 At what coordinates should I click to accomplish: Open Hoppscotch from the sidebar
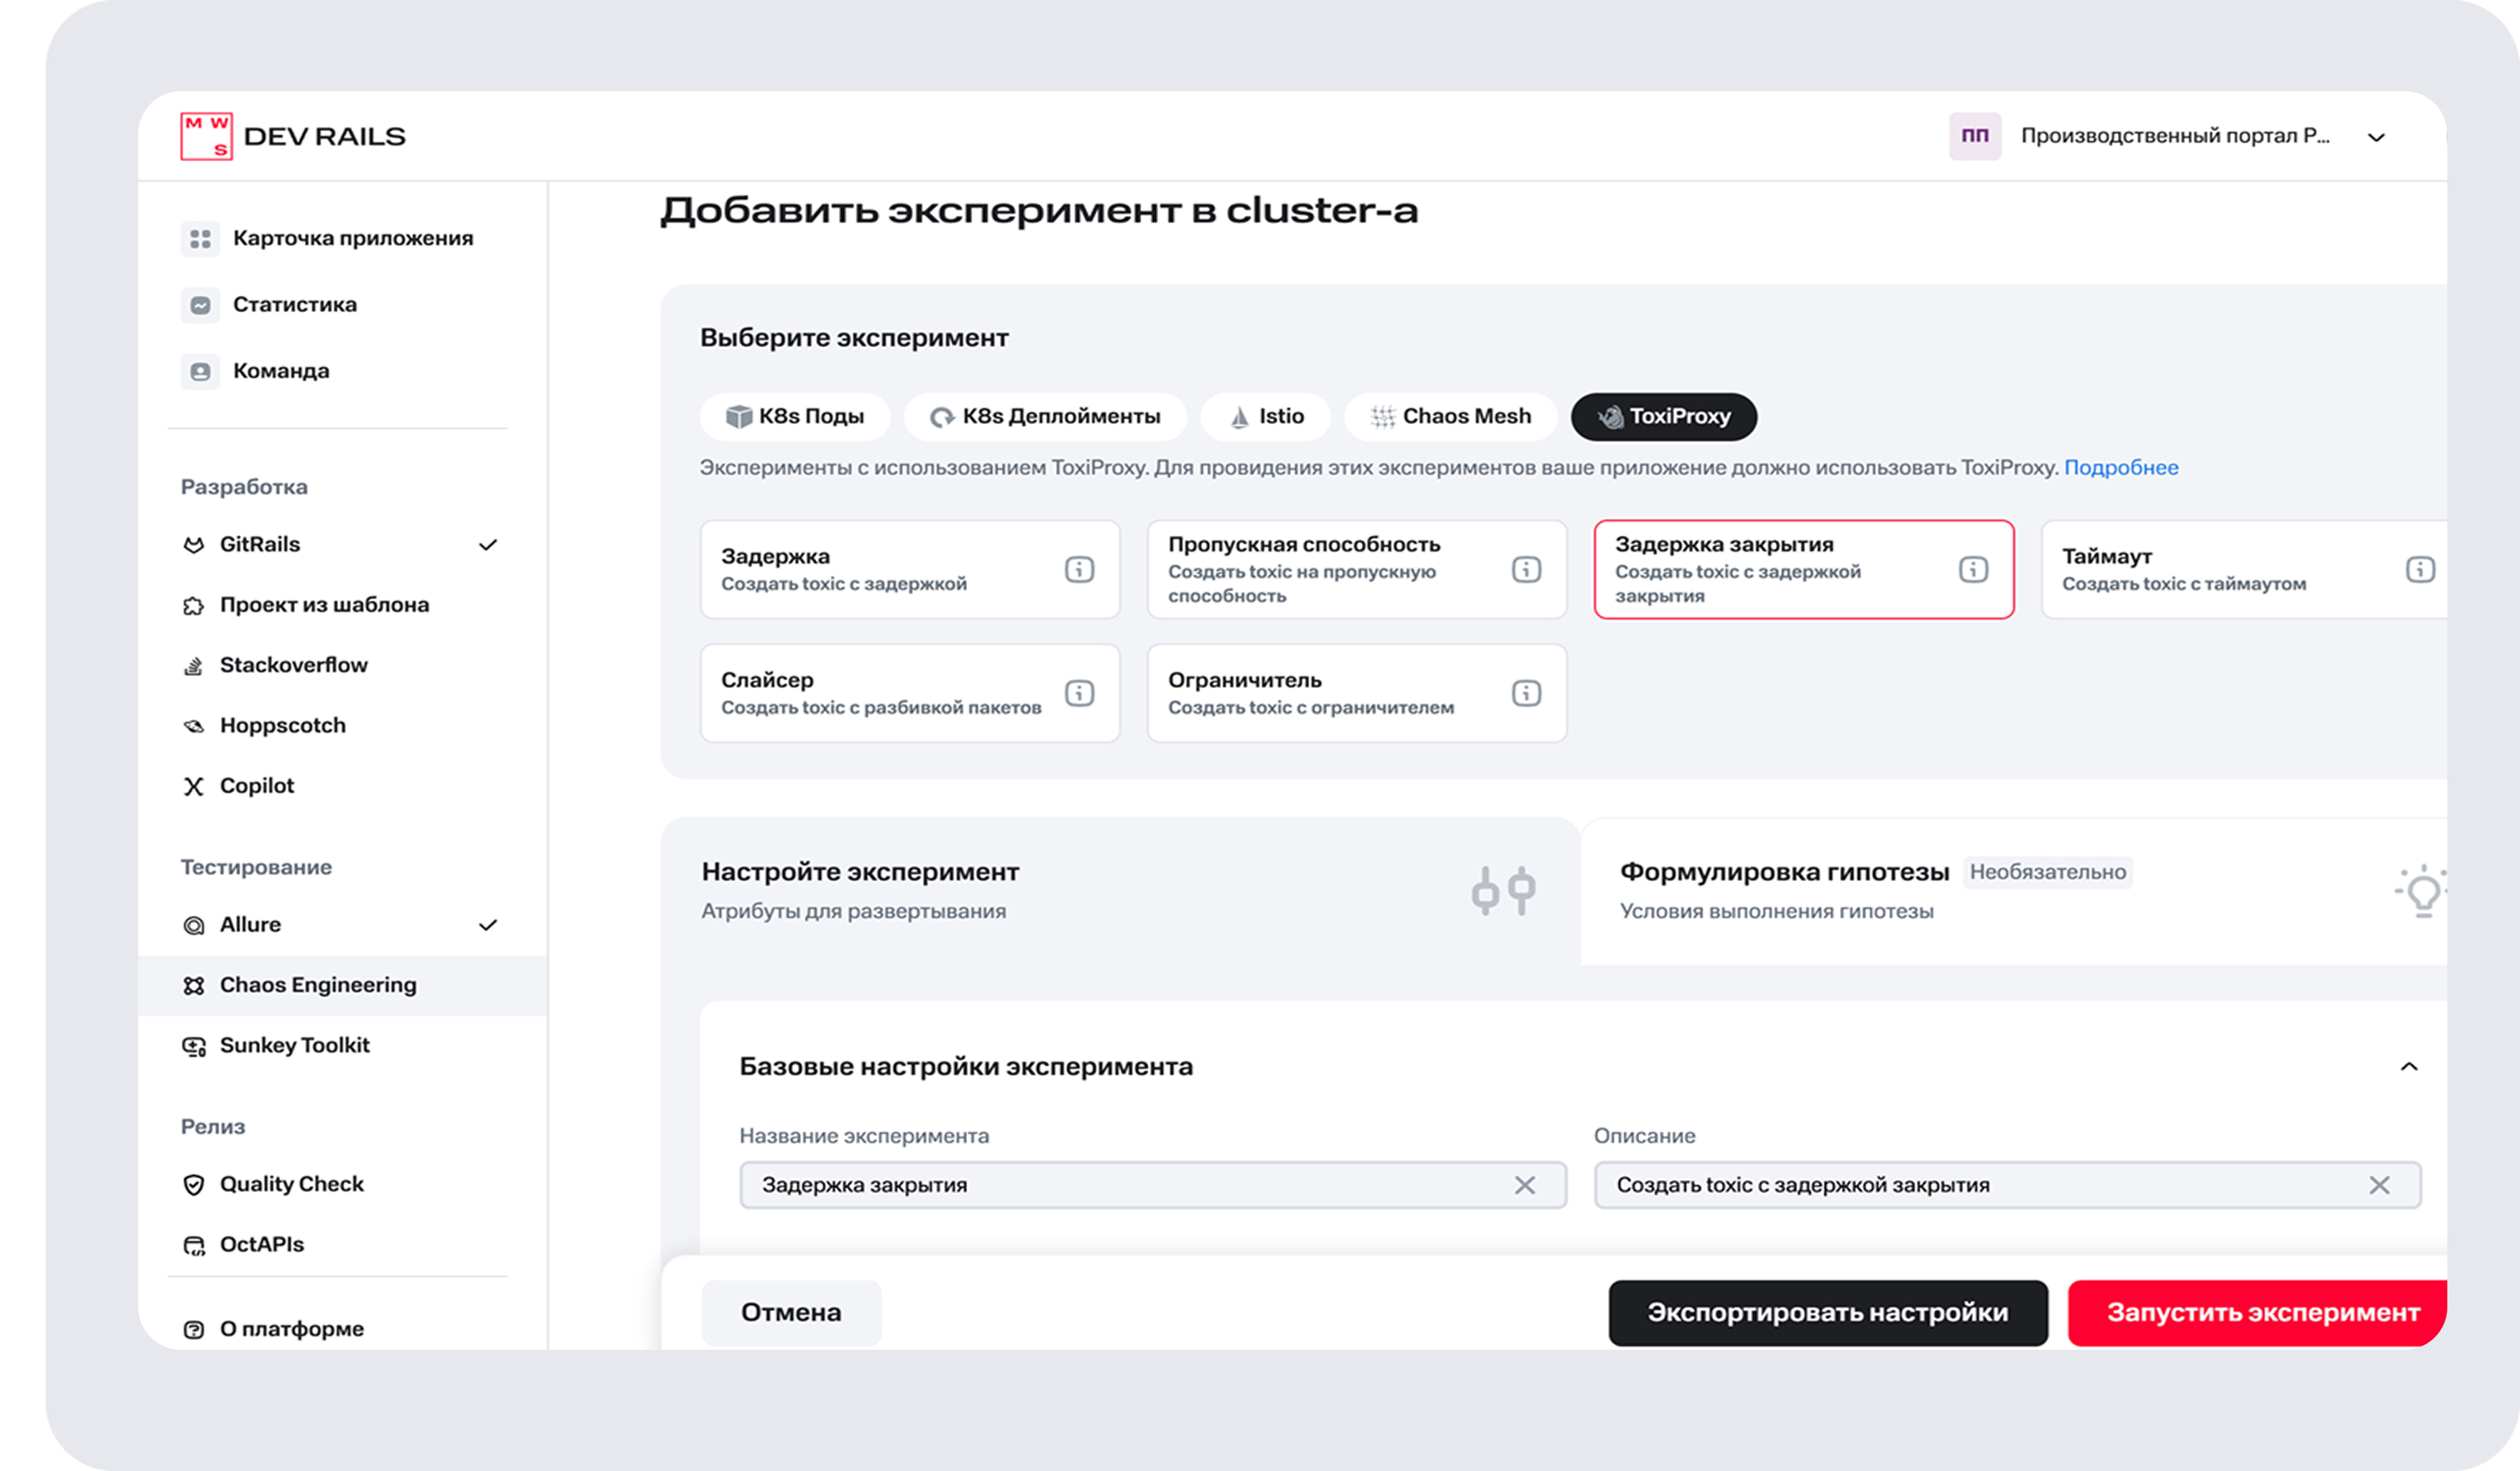click(282, 725)
